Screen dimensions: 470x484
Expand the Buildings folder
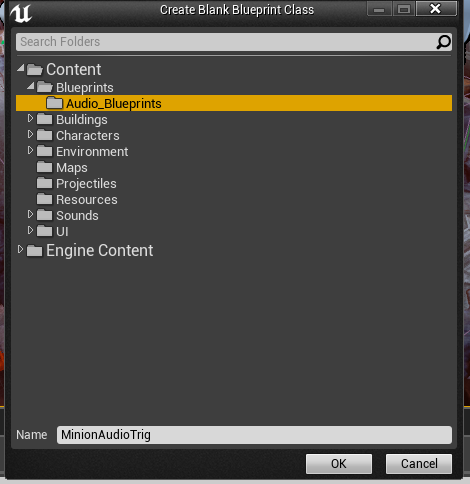(30, 118)
